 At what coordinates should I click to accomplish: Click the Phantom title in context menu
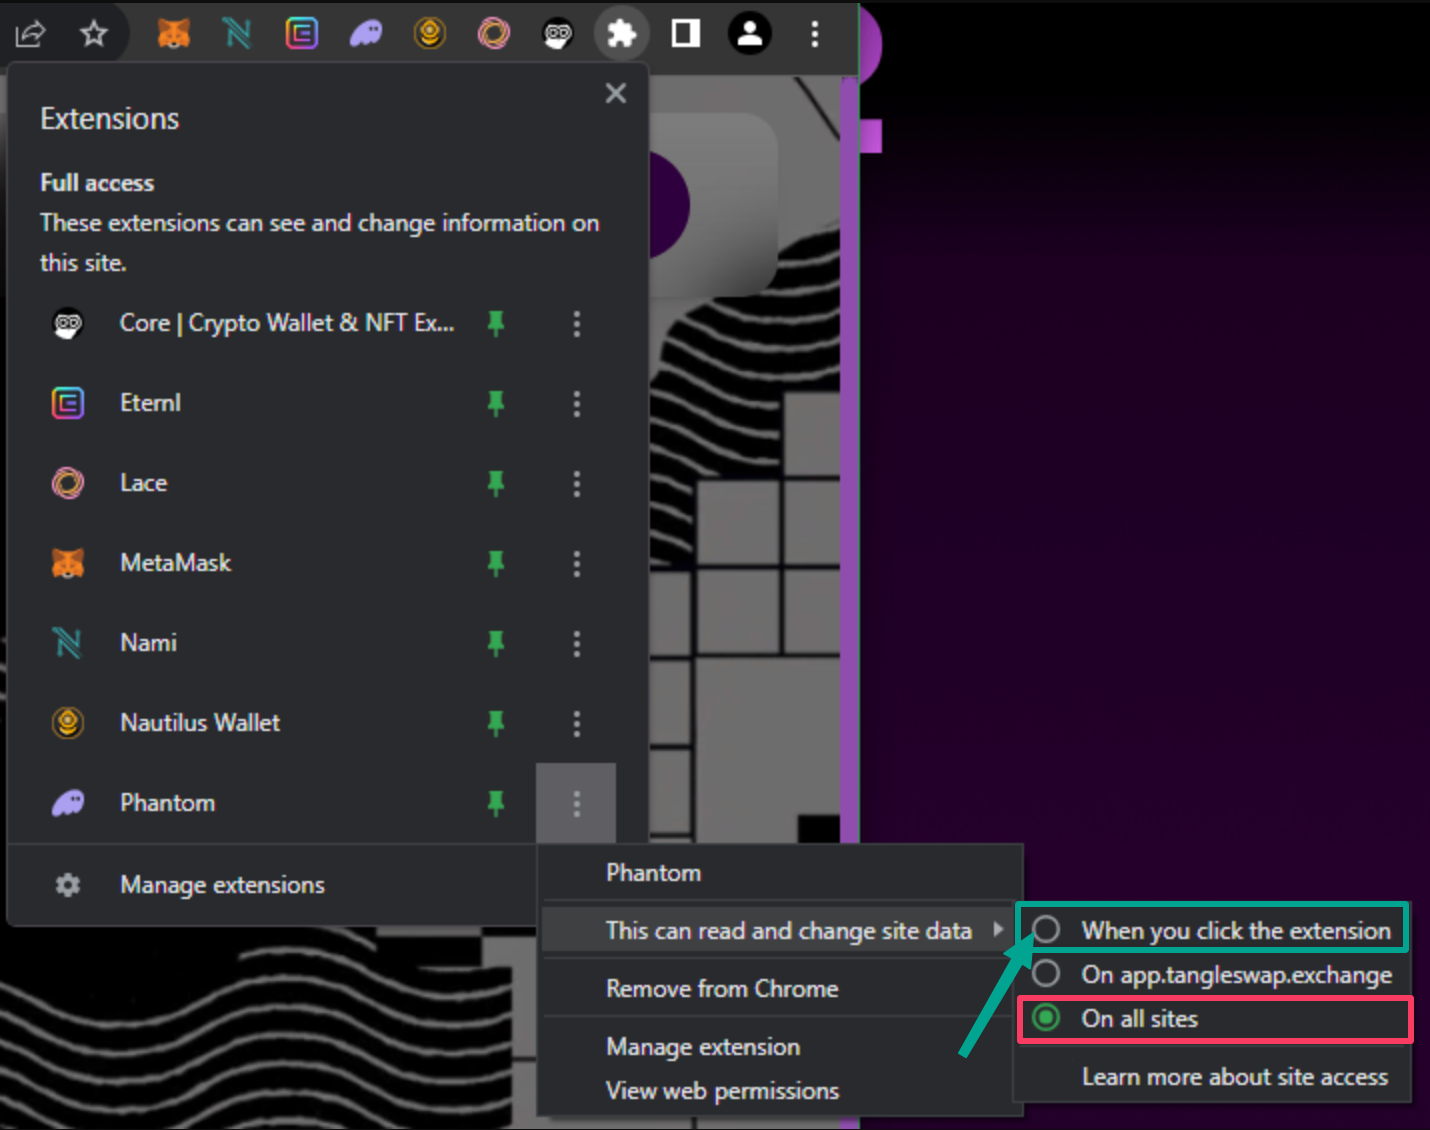[x=653, y=873]
